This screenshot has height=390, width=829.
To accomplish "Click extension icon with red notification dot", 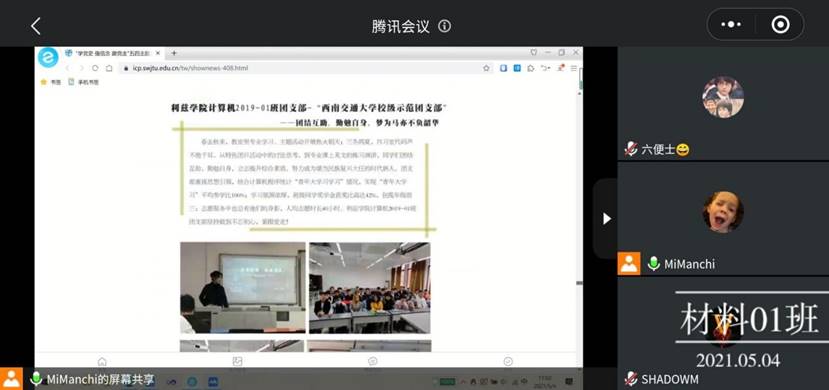I will (560, 68).
